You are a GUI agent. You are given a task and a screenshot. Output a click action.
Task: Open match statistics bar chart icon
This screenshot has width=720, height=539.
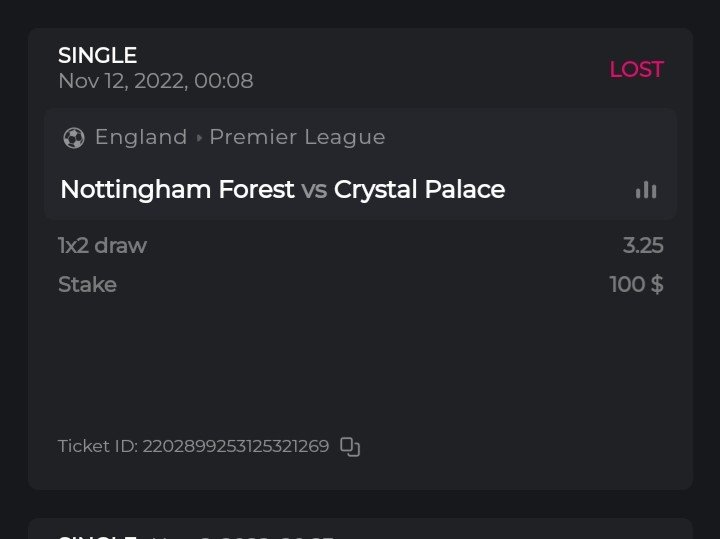click(x=646, y=190)
